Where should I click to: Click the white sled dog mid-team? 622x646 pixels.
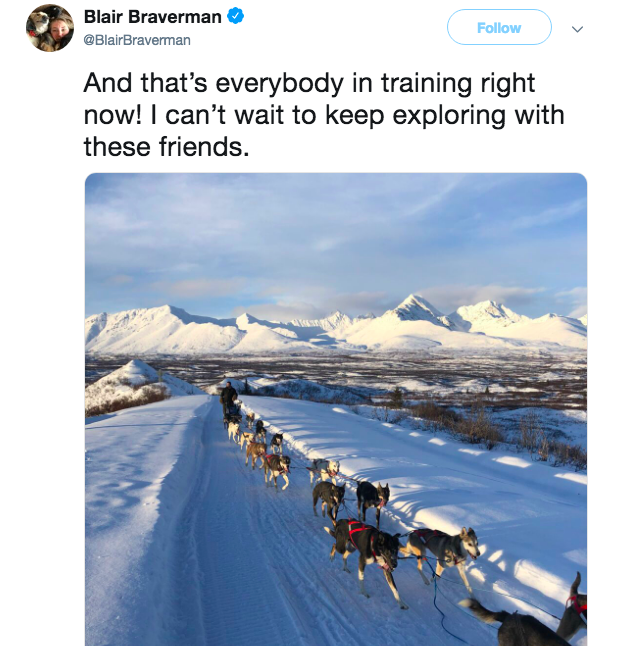(x=325, y=470)
